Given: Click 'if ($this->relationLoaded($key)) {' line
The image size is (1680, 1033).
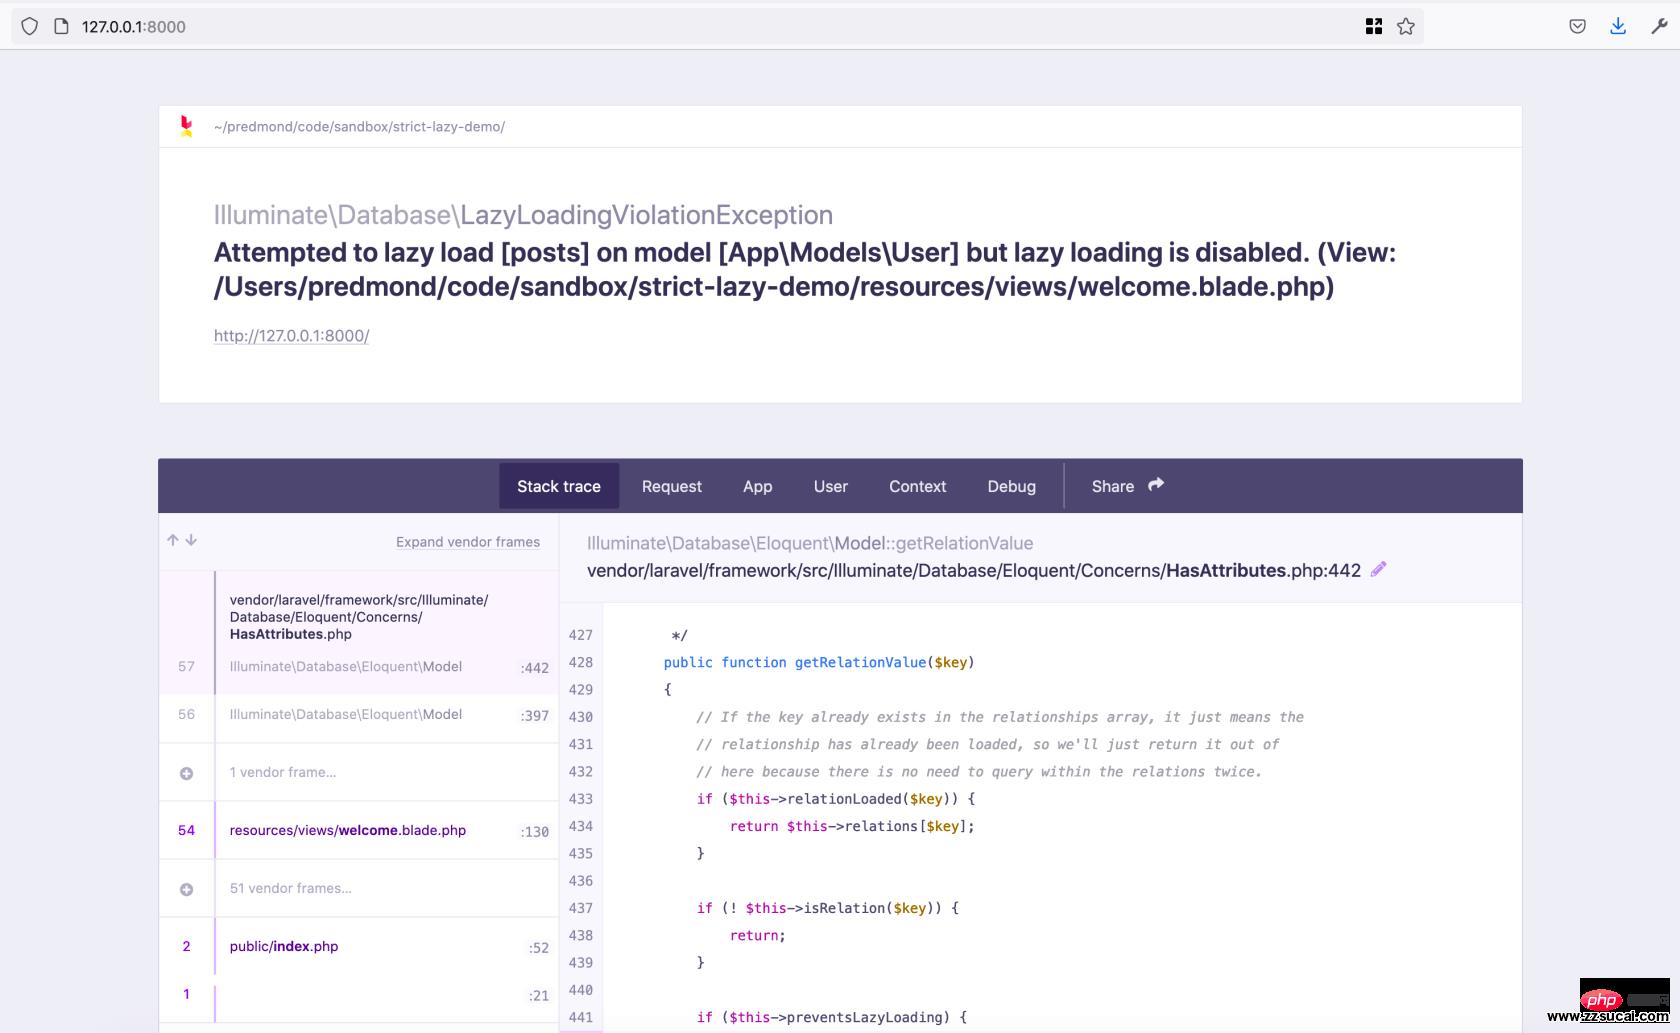Looking at the screenshot, I should pos(836,799).
